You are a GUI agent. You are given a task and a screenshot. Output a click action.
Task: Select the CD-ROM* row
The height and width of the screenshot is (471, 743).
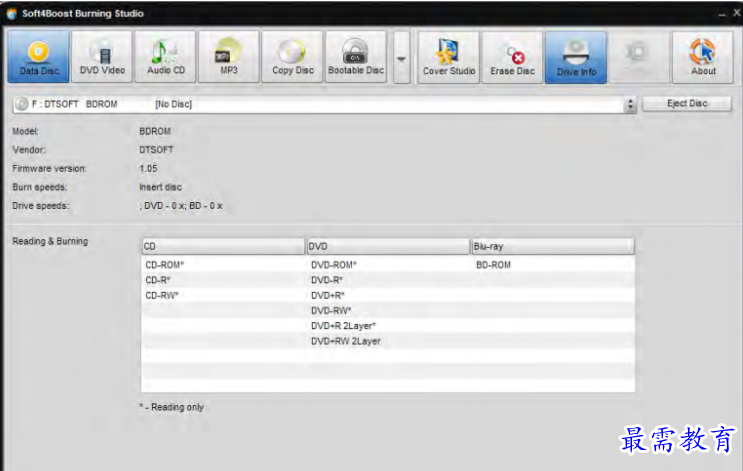coord(164,265)
